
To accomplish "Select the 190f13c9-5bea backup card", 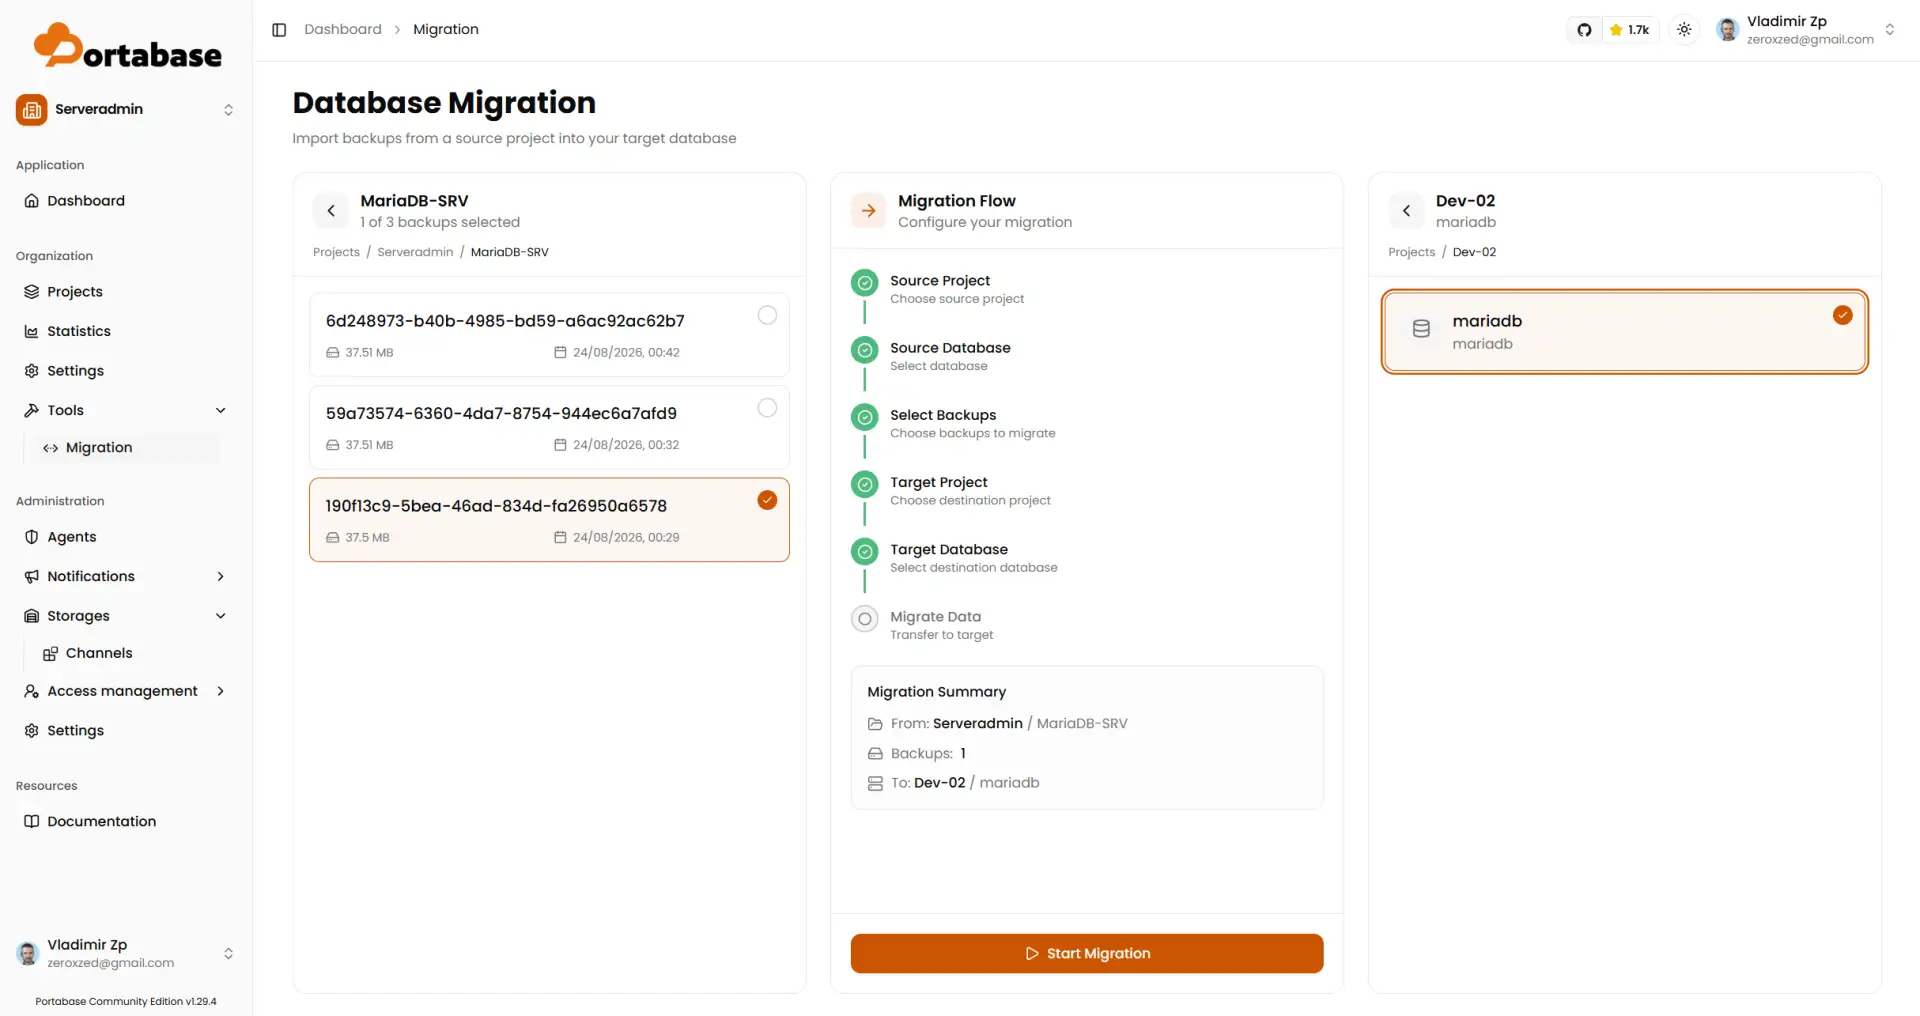I will click(x=549, y=520).
